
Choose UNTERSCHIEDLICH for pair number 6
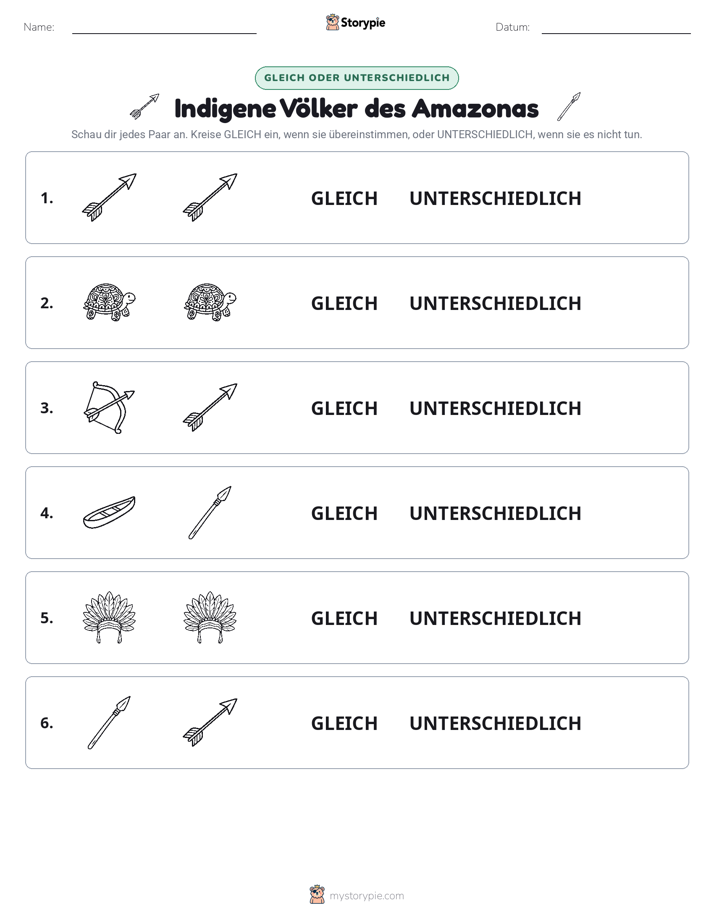(x=495, y=723)
